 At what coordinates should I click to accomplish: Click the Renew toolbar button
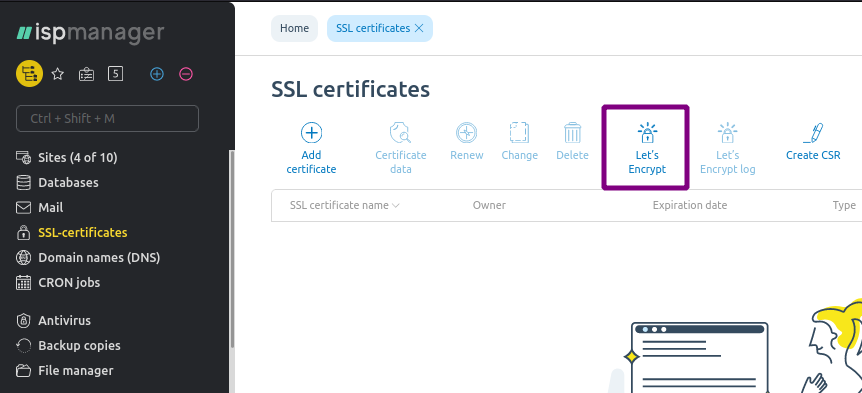pyautogui.click(x=467, y=142)
